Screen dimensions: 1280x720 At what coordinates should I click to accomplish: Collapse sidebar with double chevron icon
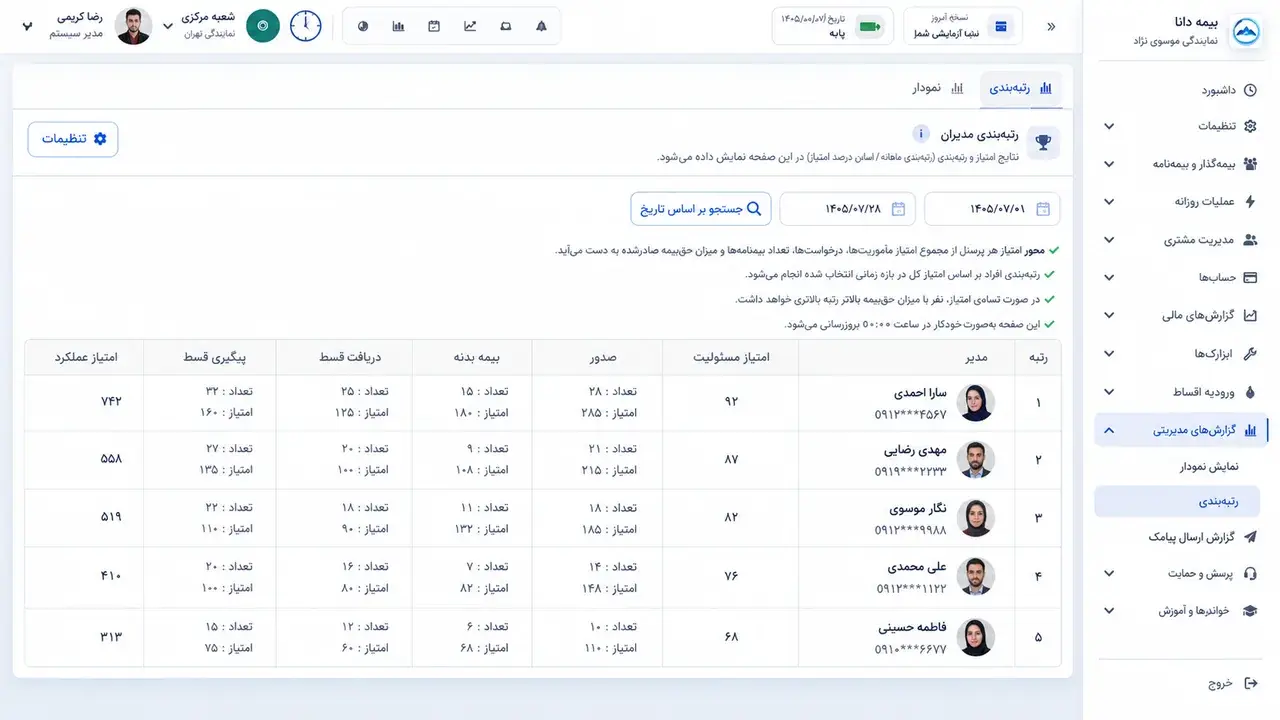tap(1051, 27)
